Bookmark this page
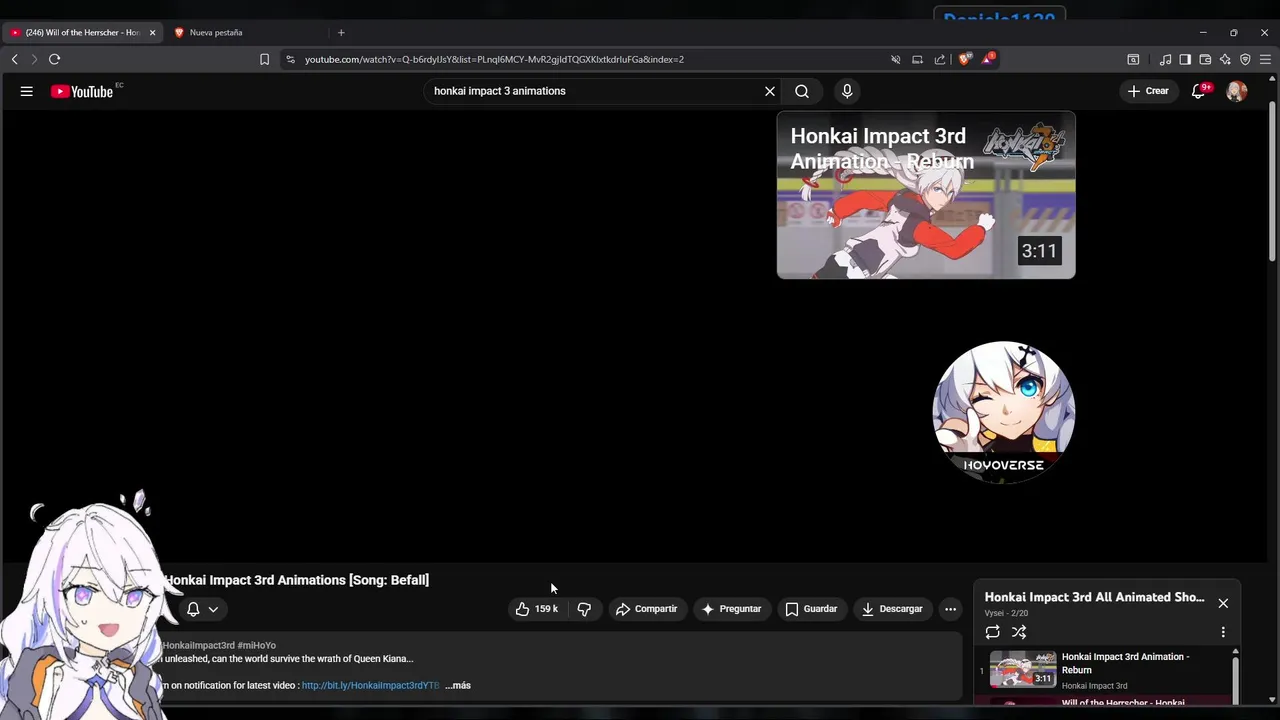The width and height of the screenshot is (1280, 720). point(264,59)
